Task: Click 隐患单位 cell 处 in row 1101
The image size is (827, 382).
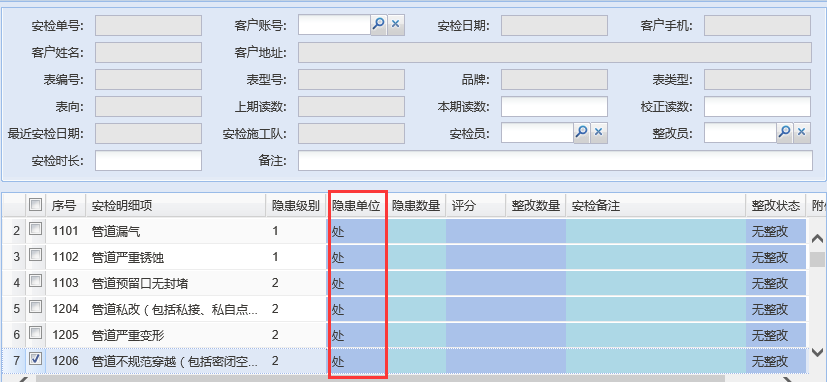Action: [x=357, y=231]
